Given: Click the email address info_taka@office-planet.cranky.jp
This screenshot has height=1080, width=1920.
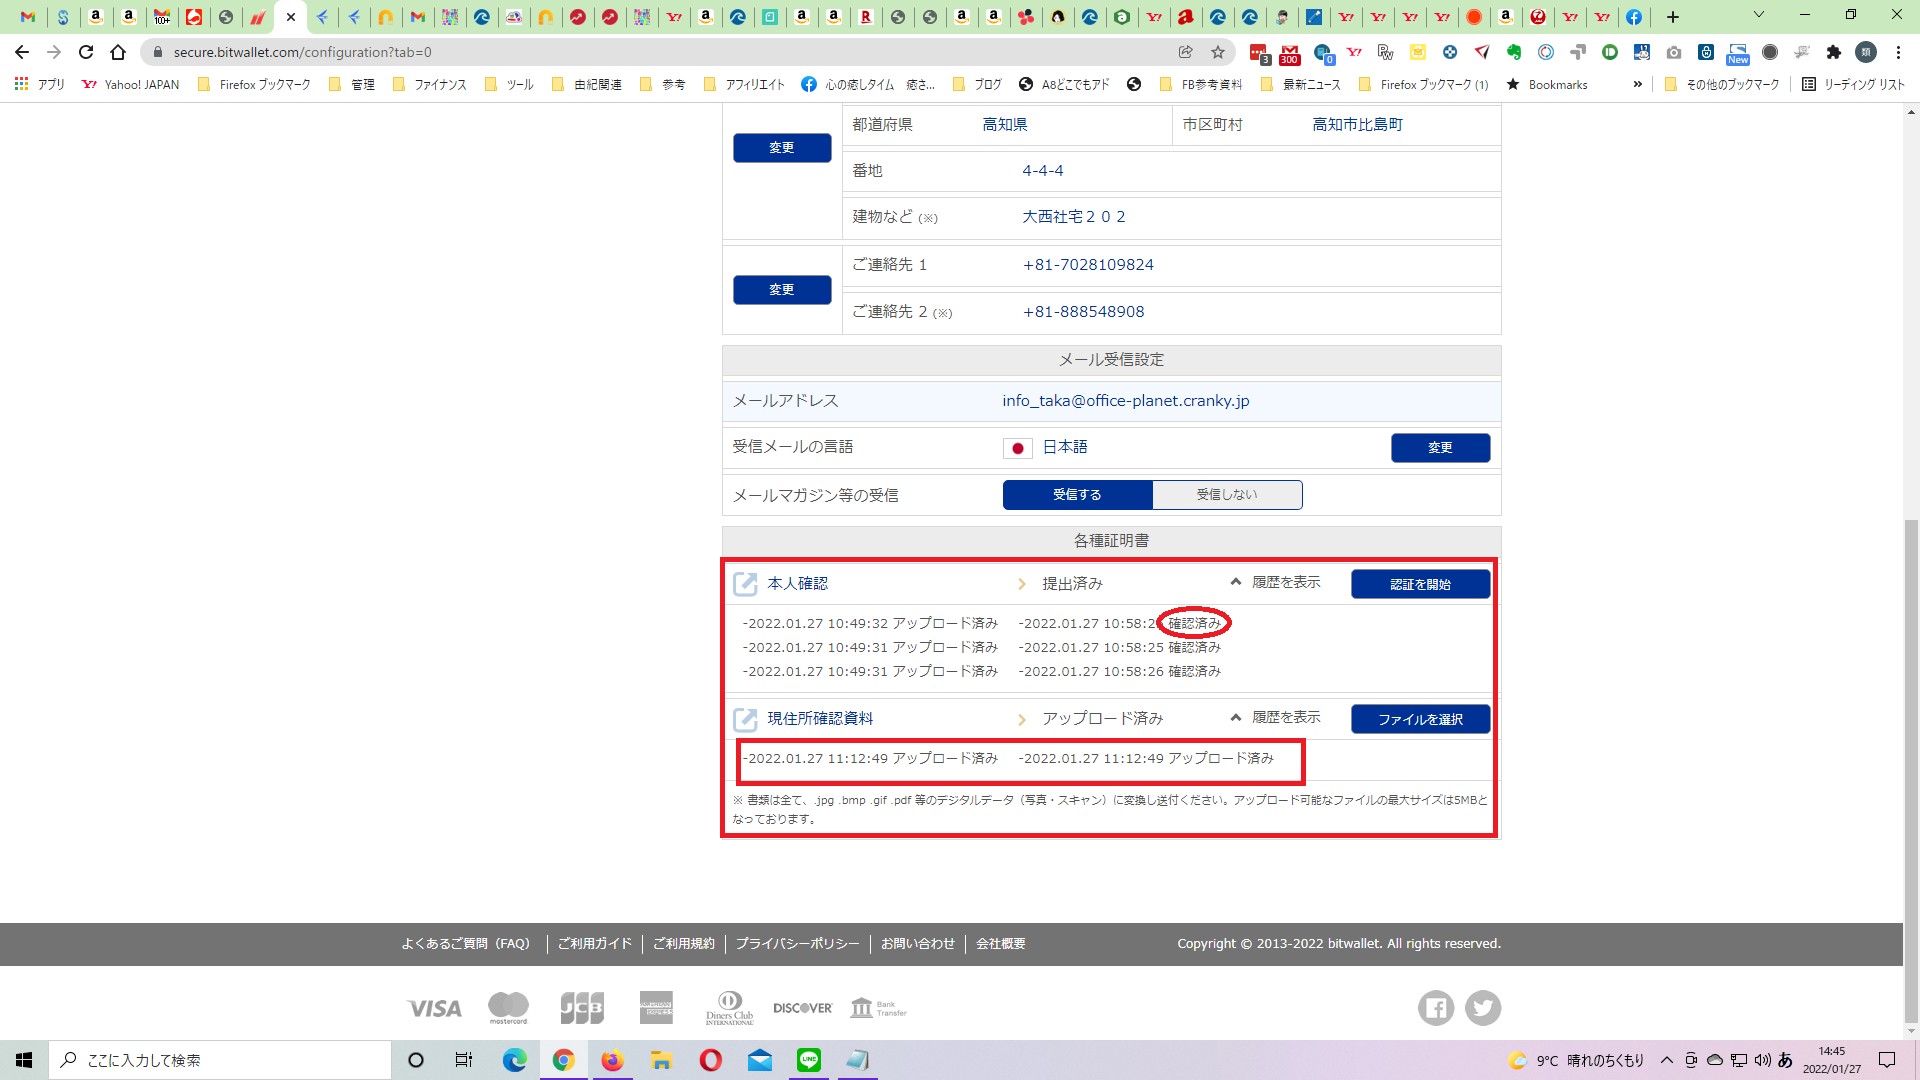Looking at the screenshot, I should coord(1126,401).
